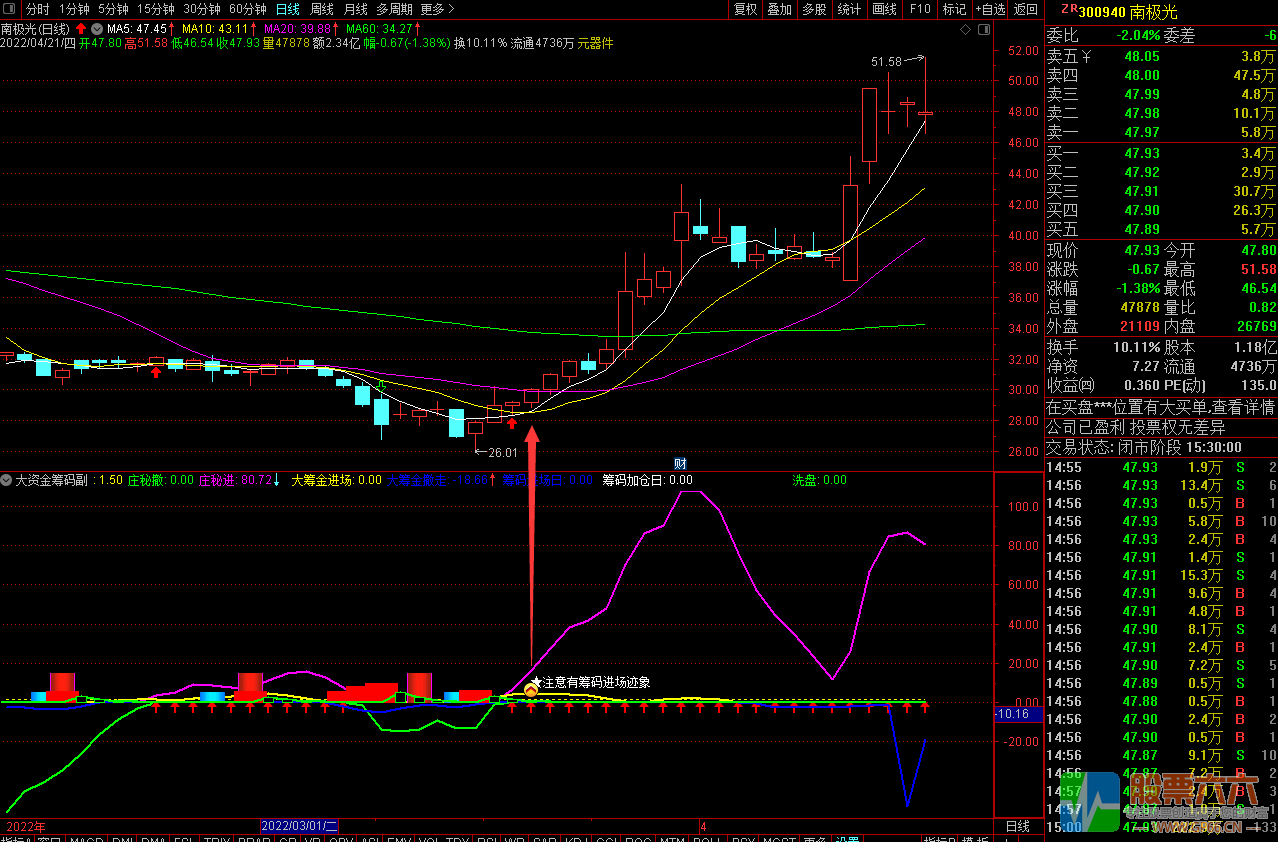
Task: Open the 统计 statistics tool
Action: [x=849, y=9]
